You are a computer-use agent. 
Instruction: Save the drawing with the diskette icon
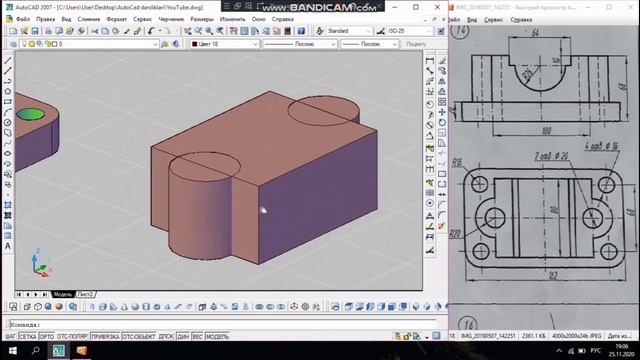[35, 31]
